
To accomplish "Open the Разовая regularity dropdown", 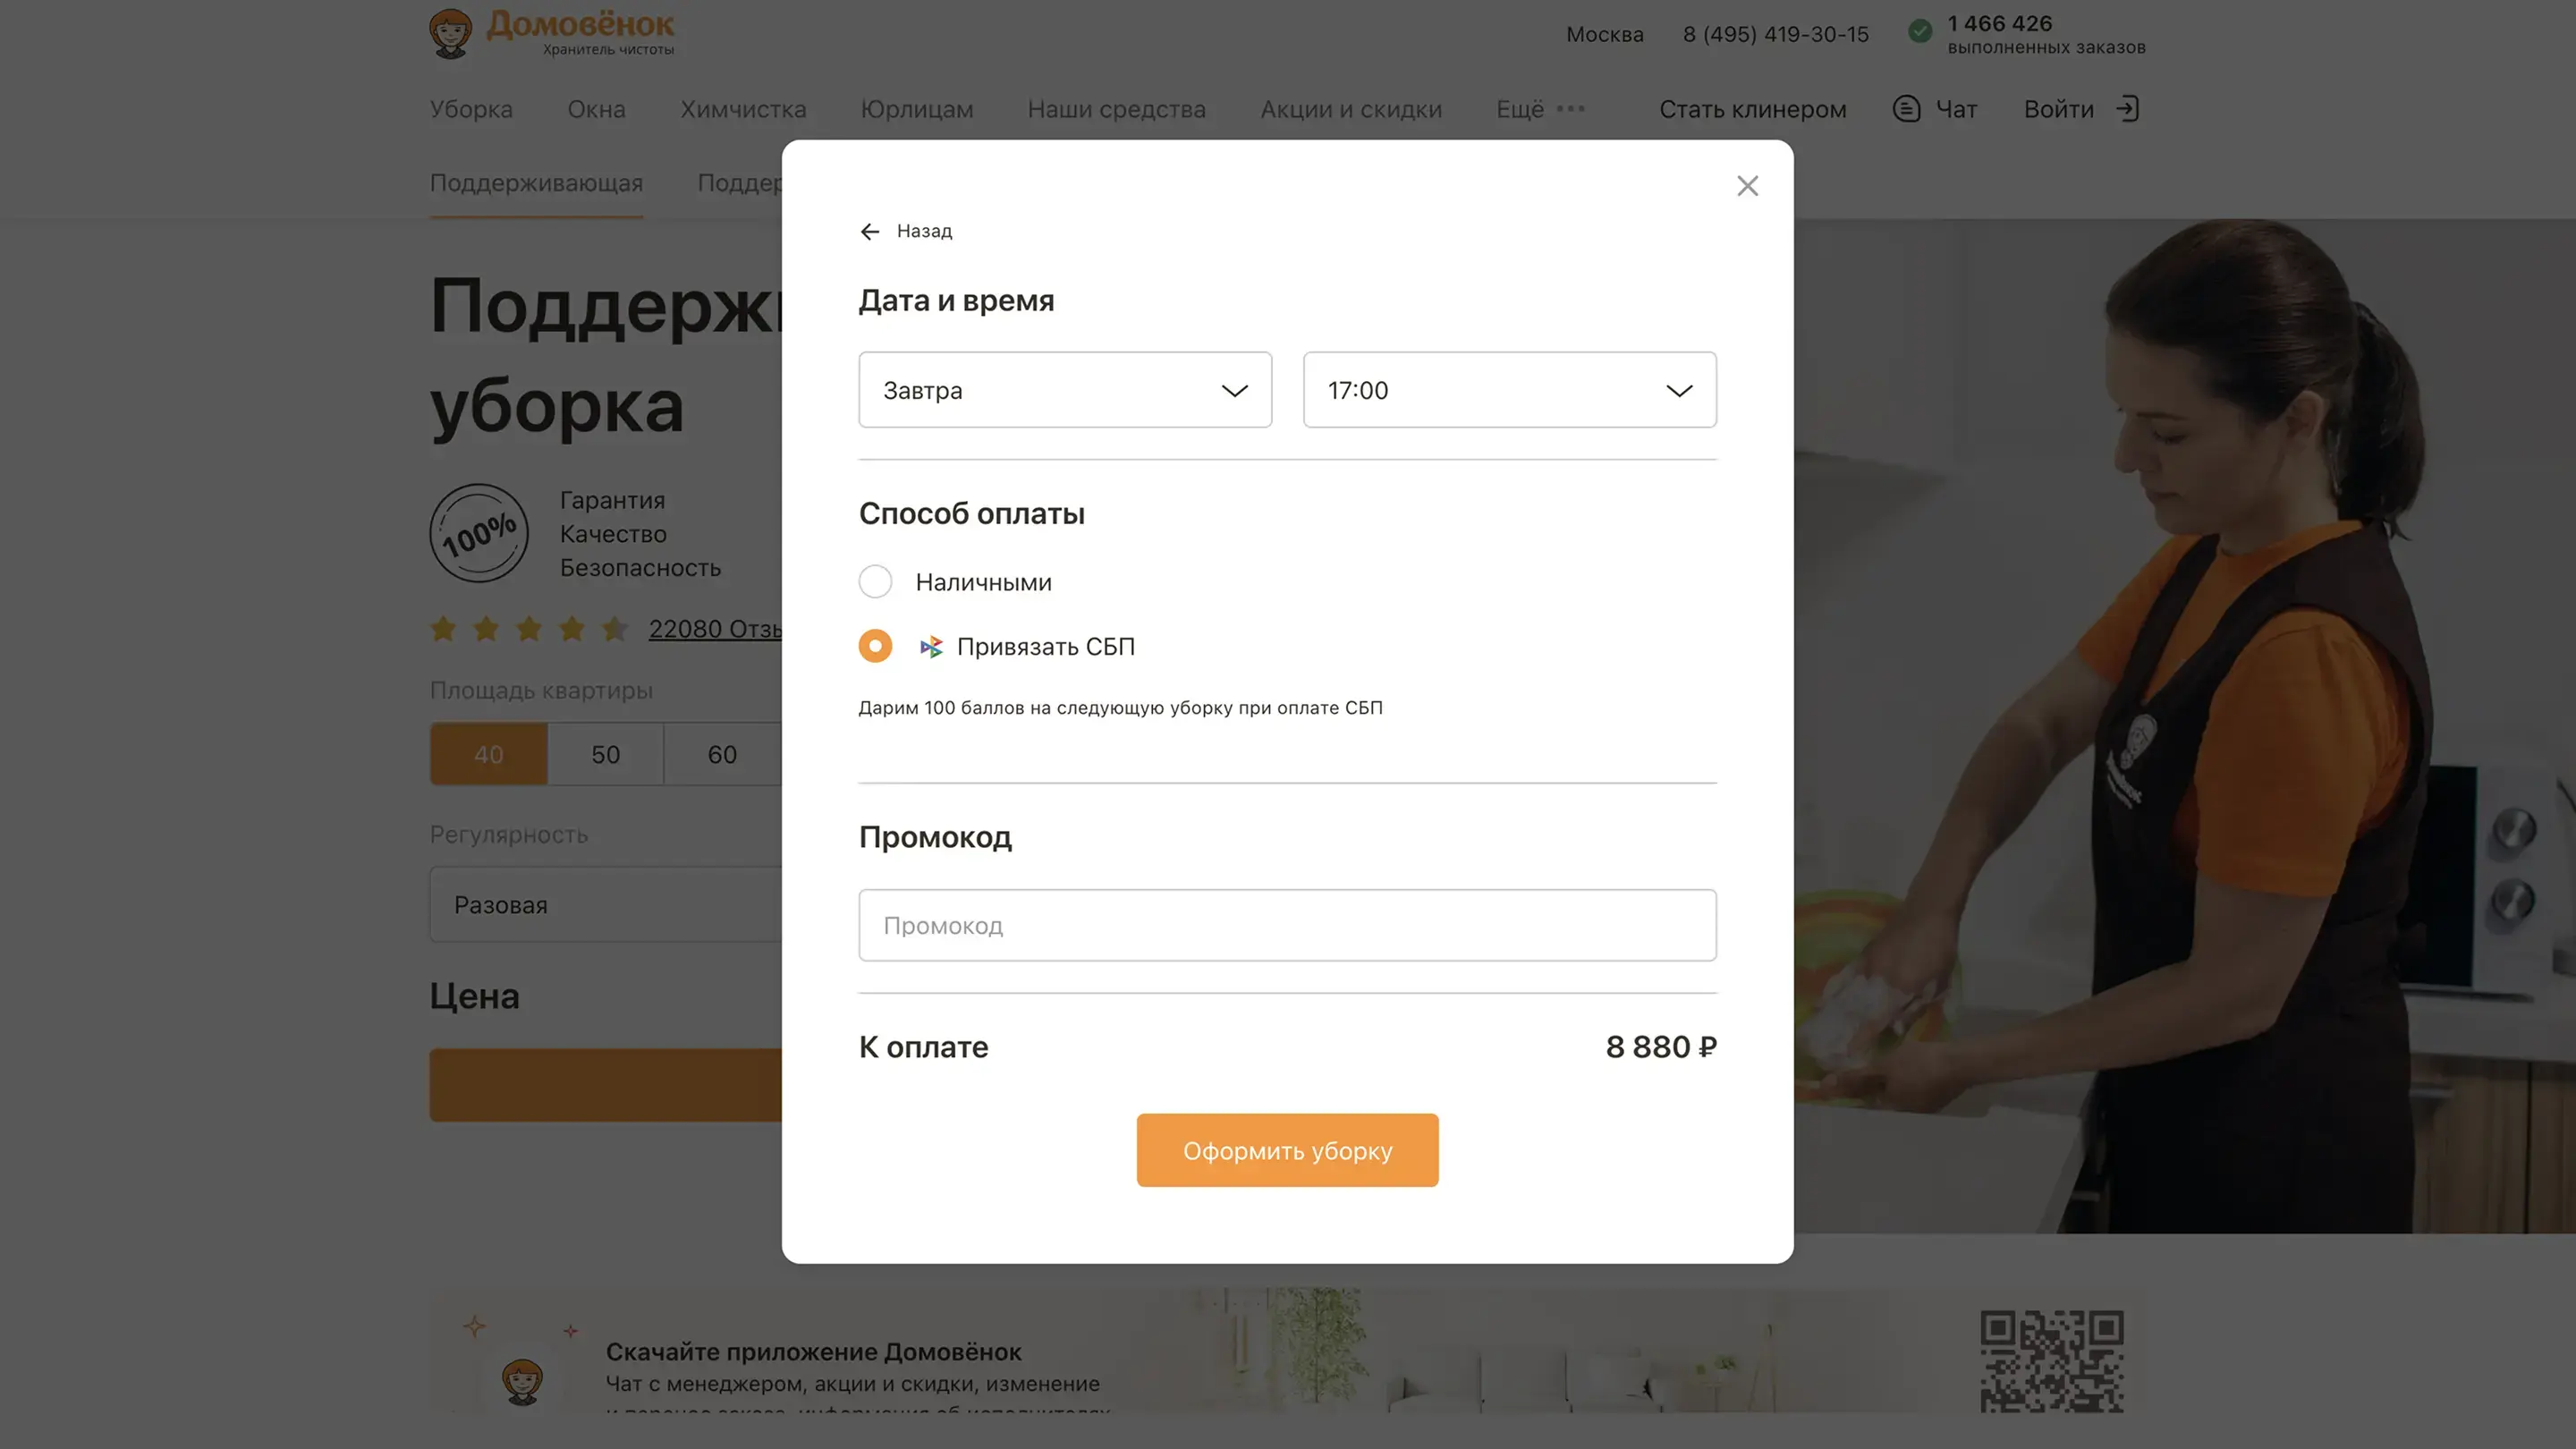I will point(605,905).
